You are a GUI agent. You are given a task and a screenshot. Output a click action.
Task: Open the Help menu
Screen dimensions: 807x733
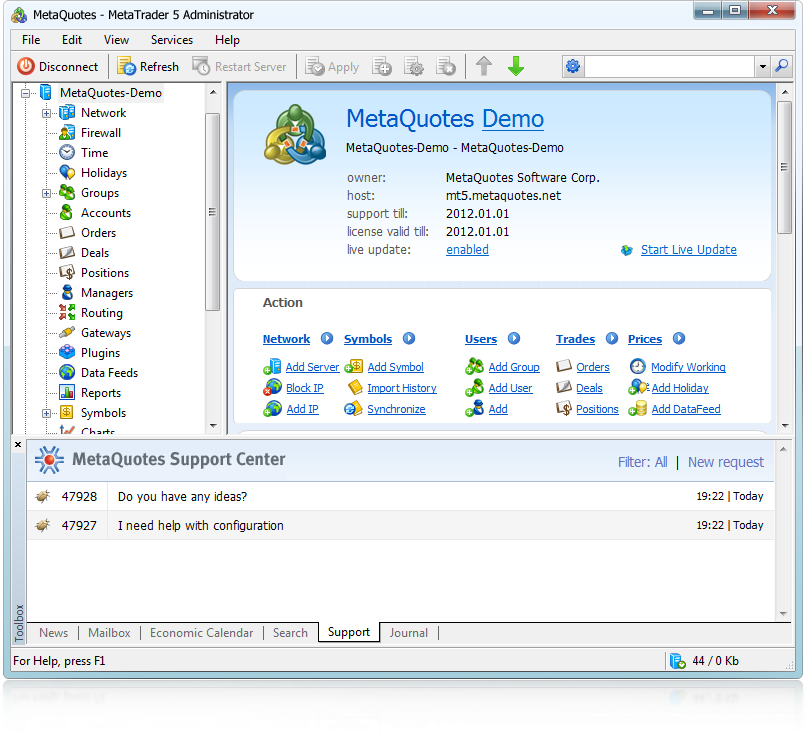[227, 40]
